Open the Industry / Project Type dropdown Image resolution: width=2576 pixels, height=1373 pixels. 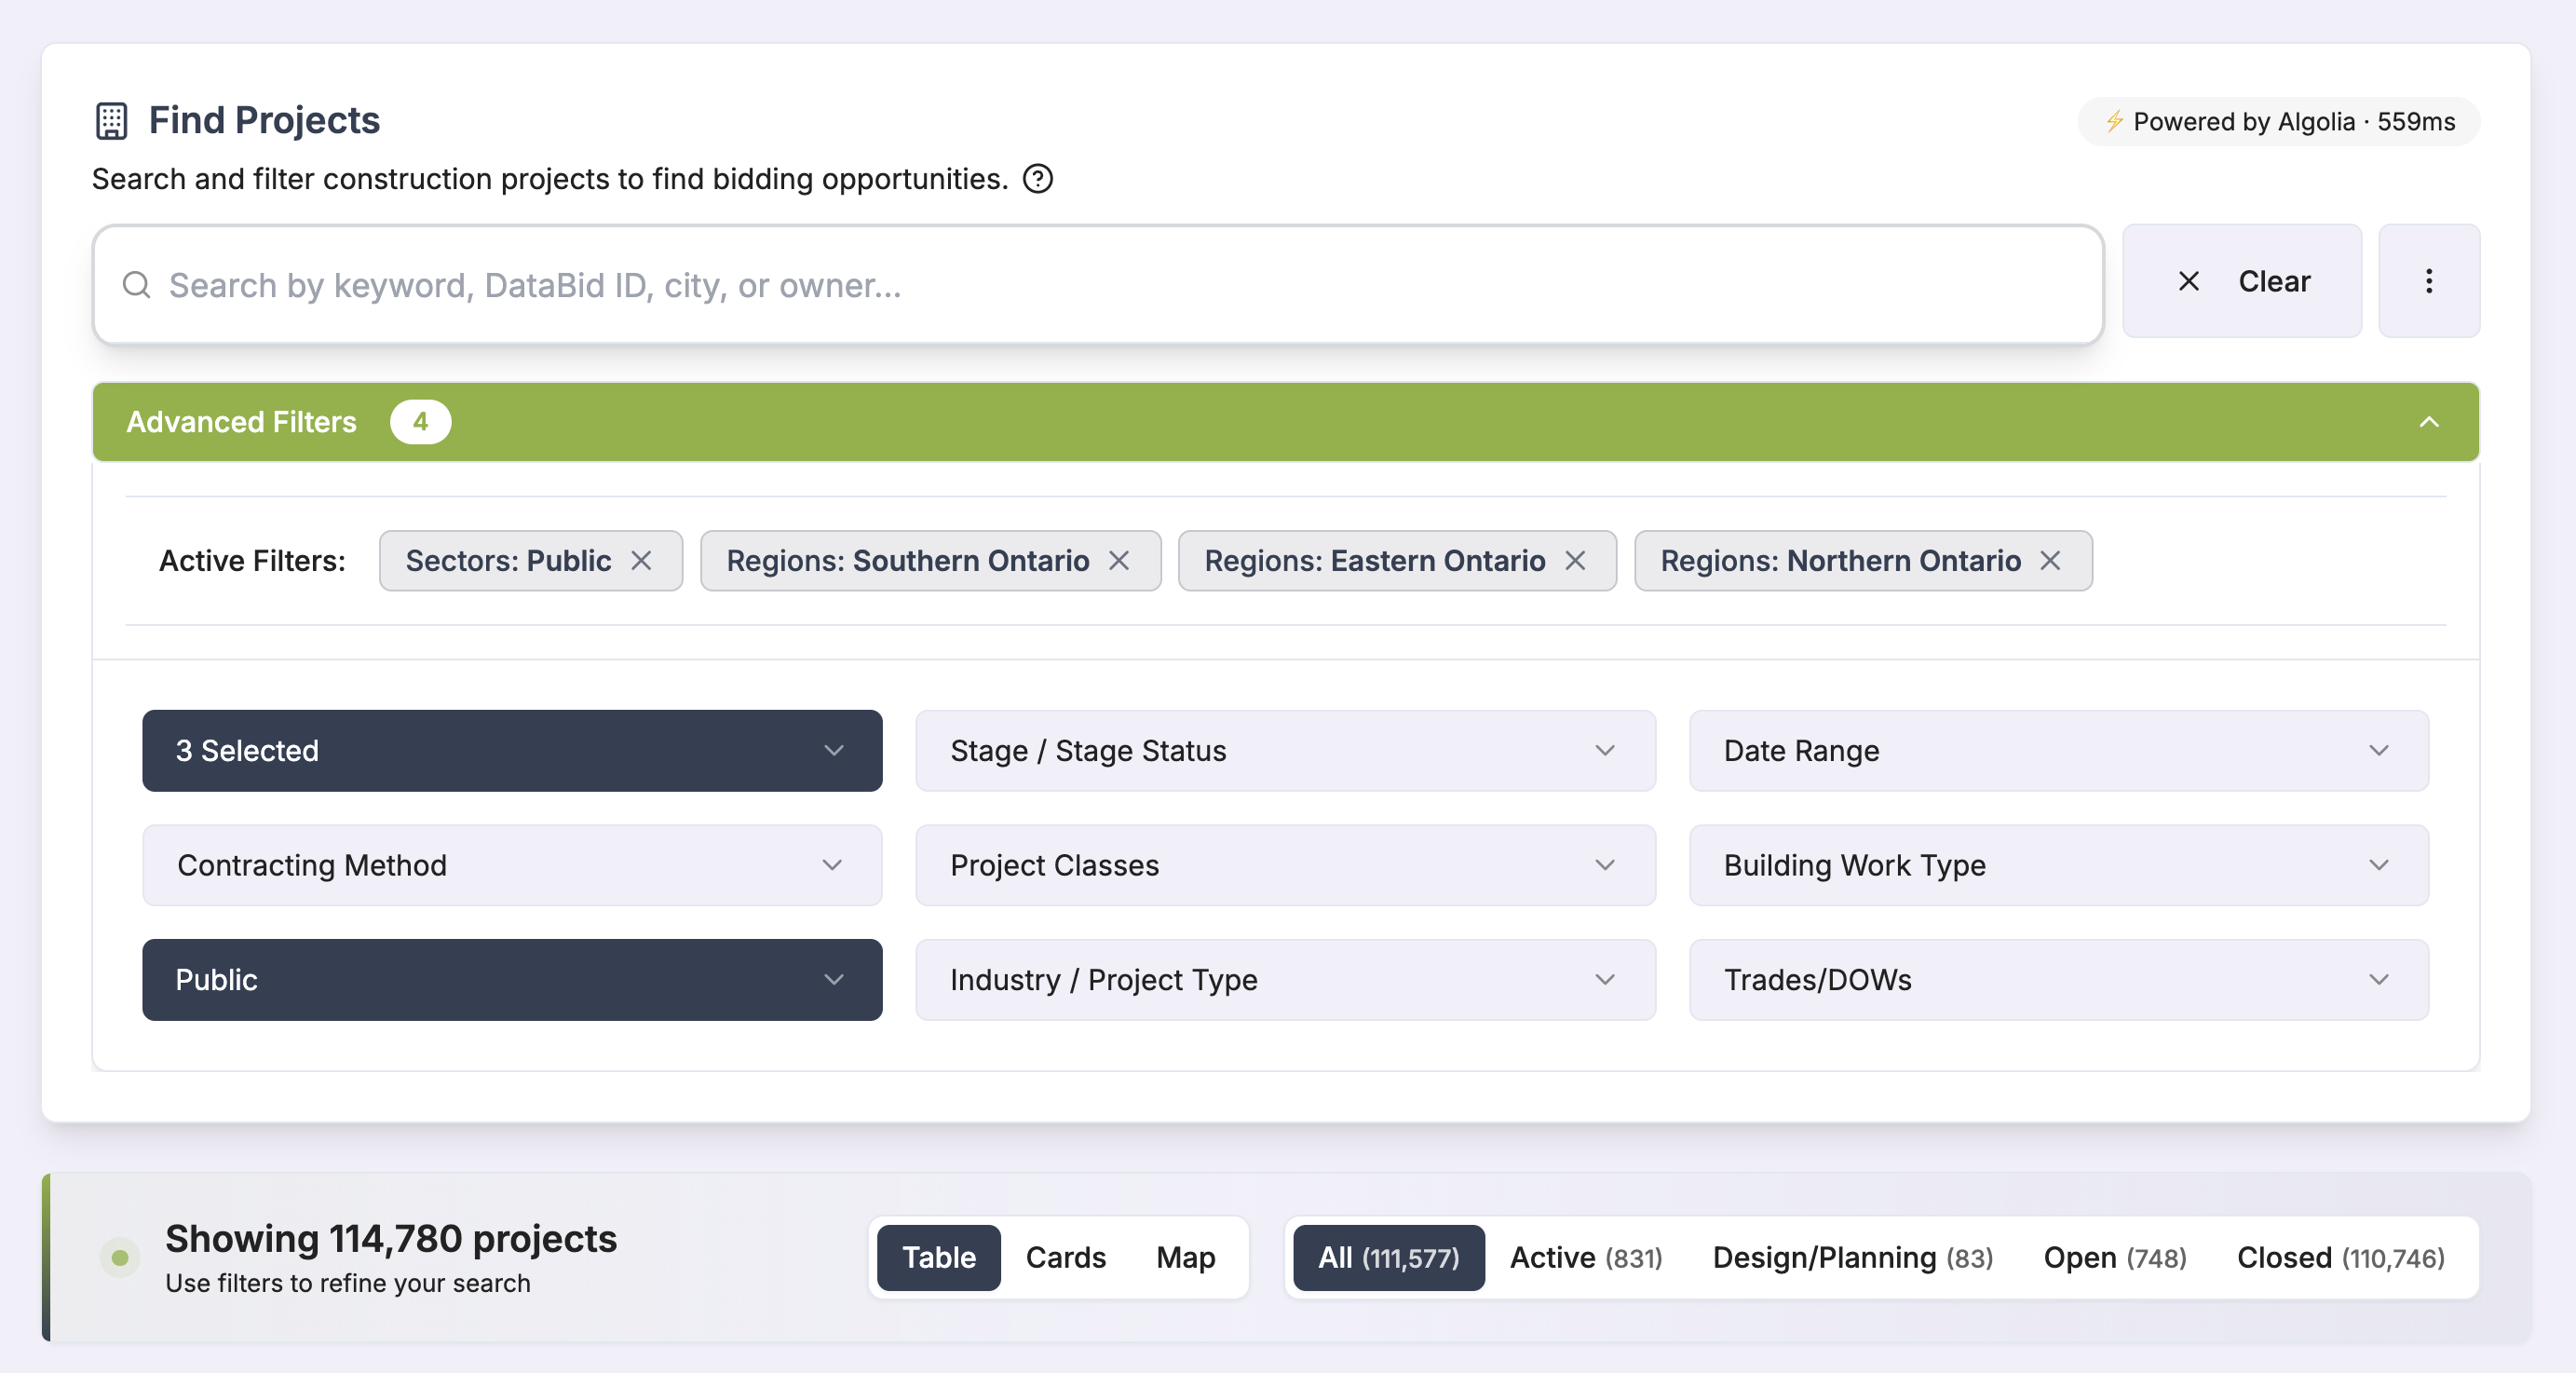point(1285,980)
